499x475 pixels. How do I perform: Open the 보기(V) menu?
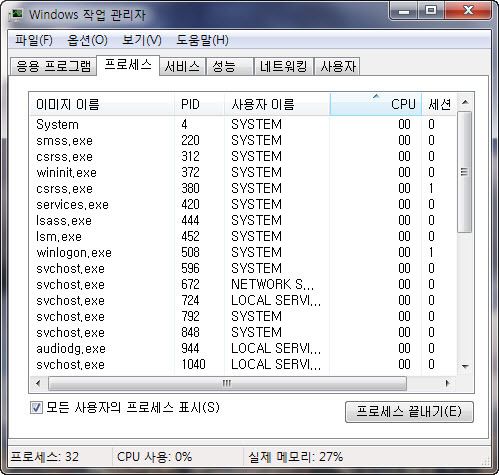tap(142, 40)
